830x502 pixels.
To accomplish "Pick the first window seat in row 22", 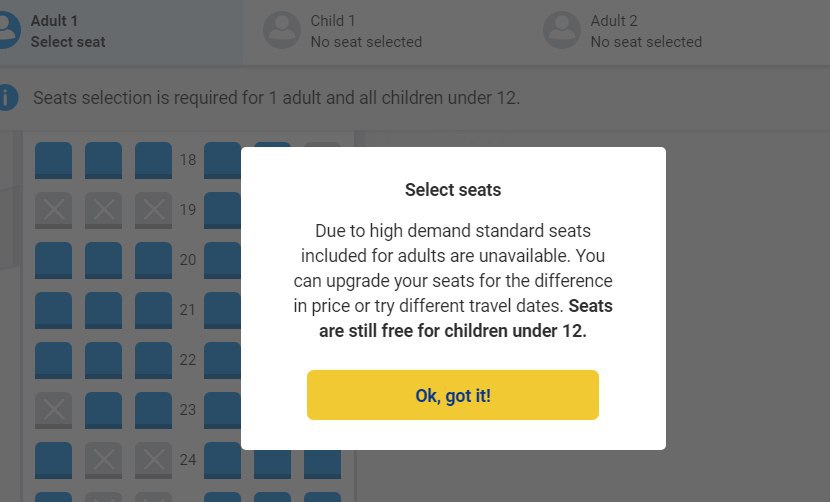I will pos(53,360).
